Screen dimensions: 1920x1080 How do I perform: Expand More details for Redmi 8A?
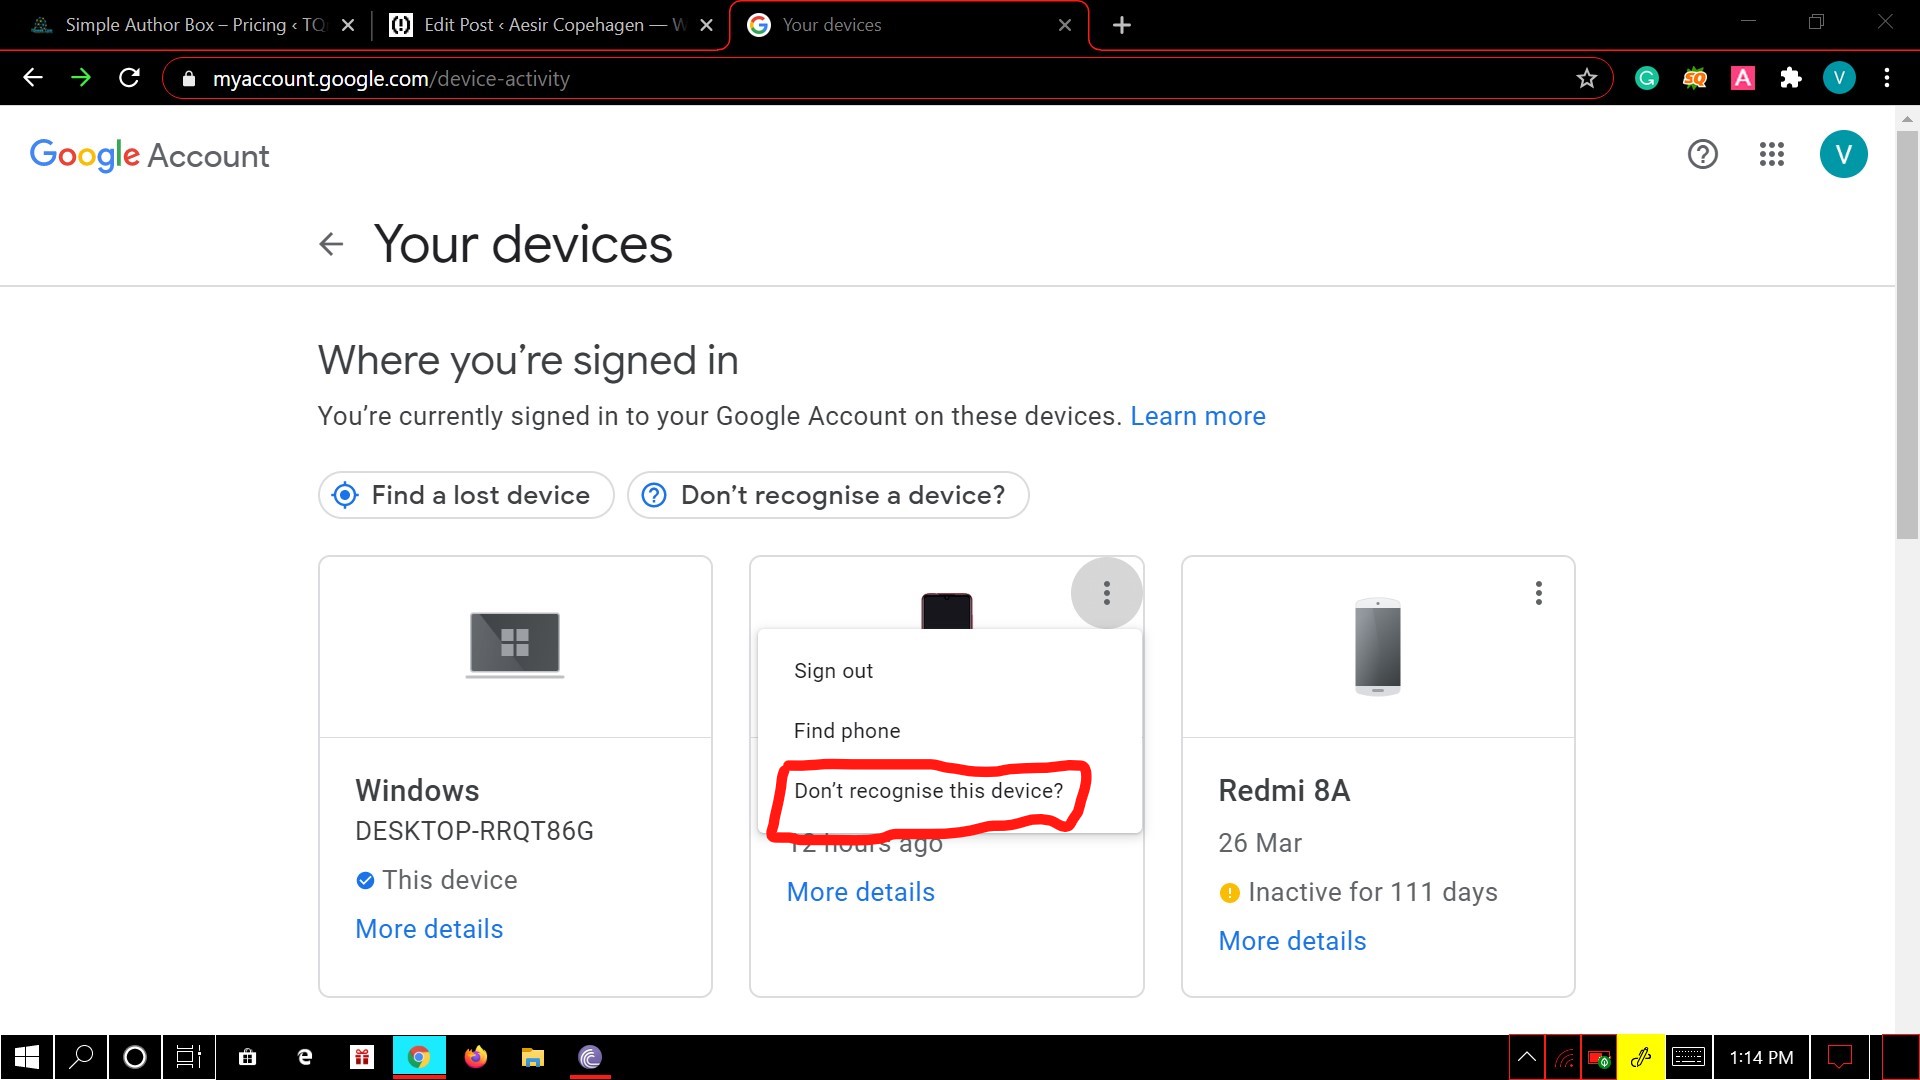click(1291, 940)
